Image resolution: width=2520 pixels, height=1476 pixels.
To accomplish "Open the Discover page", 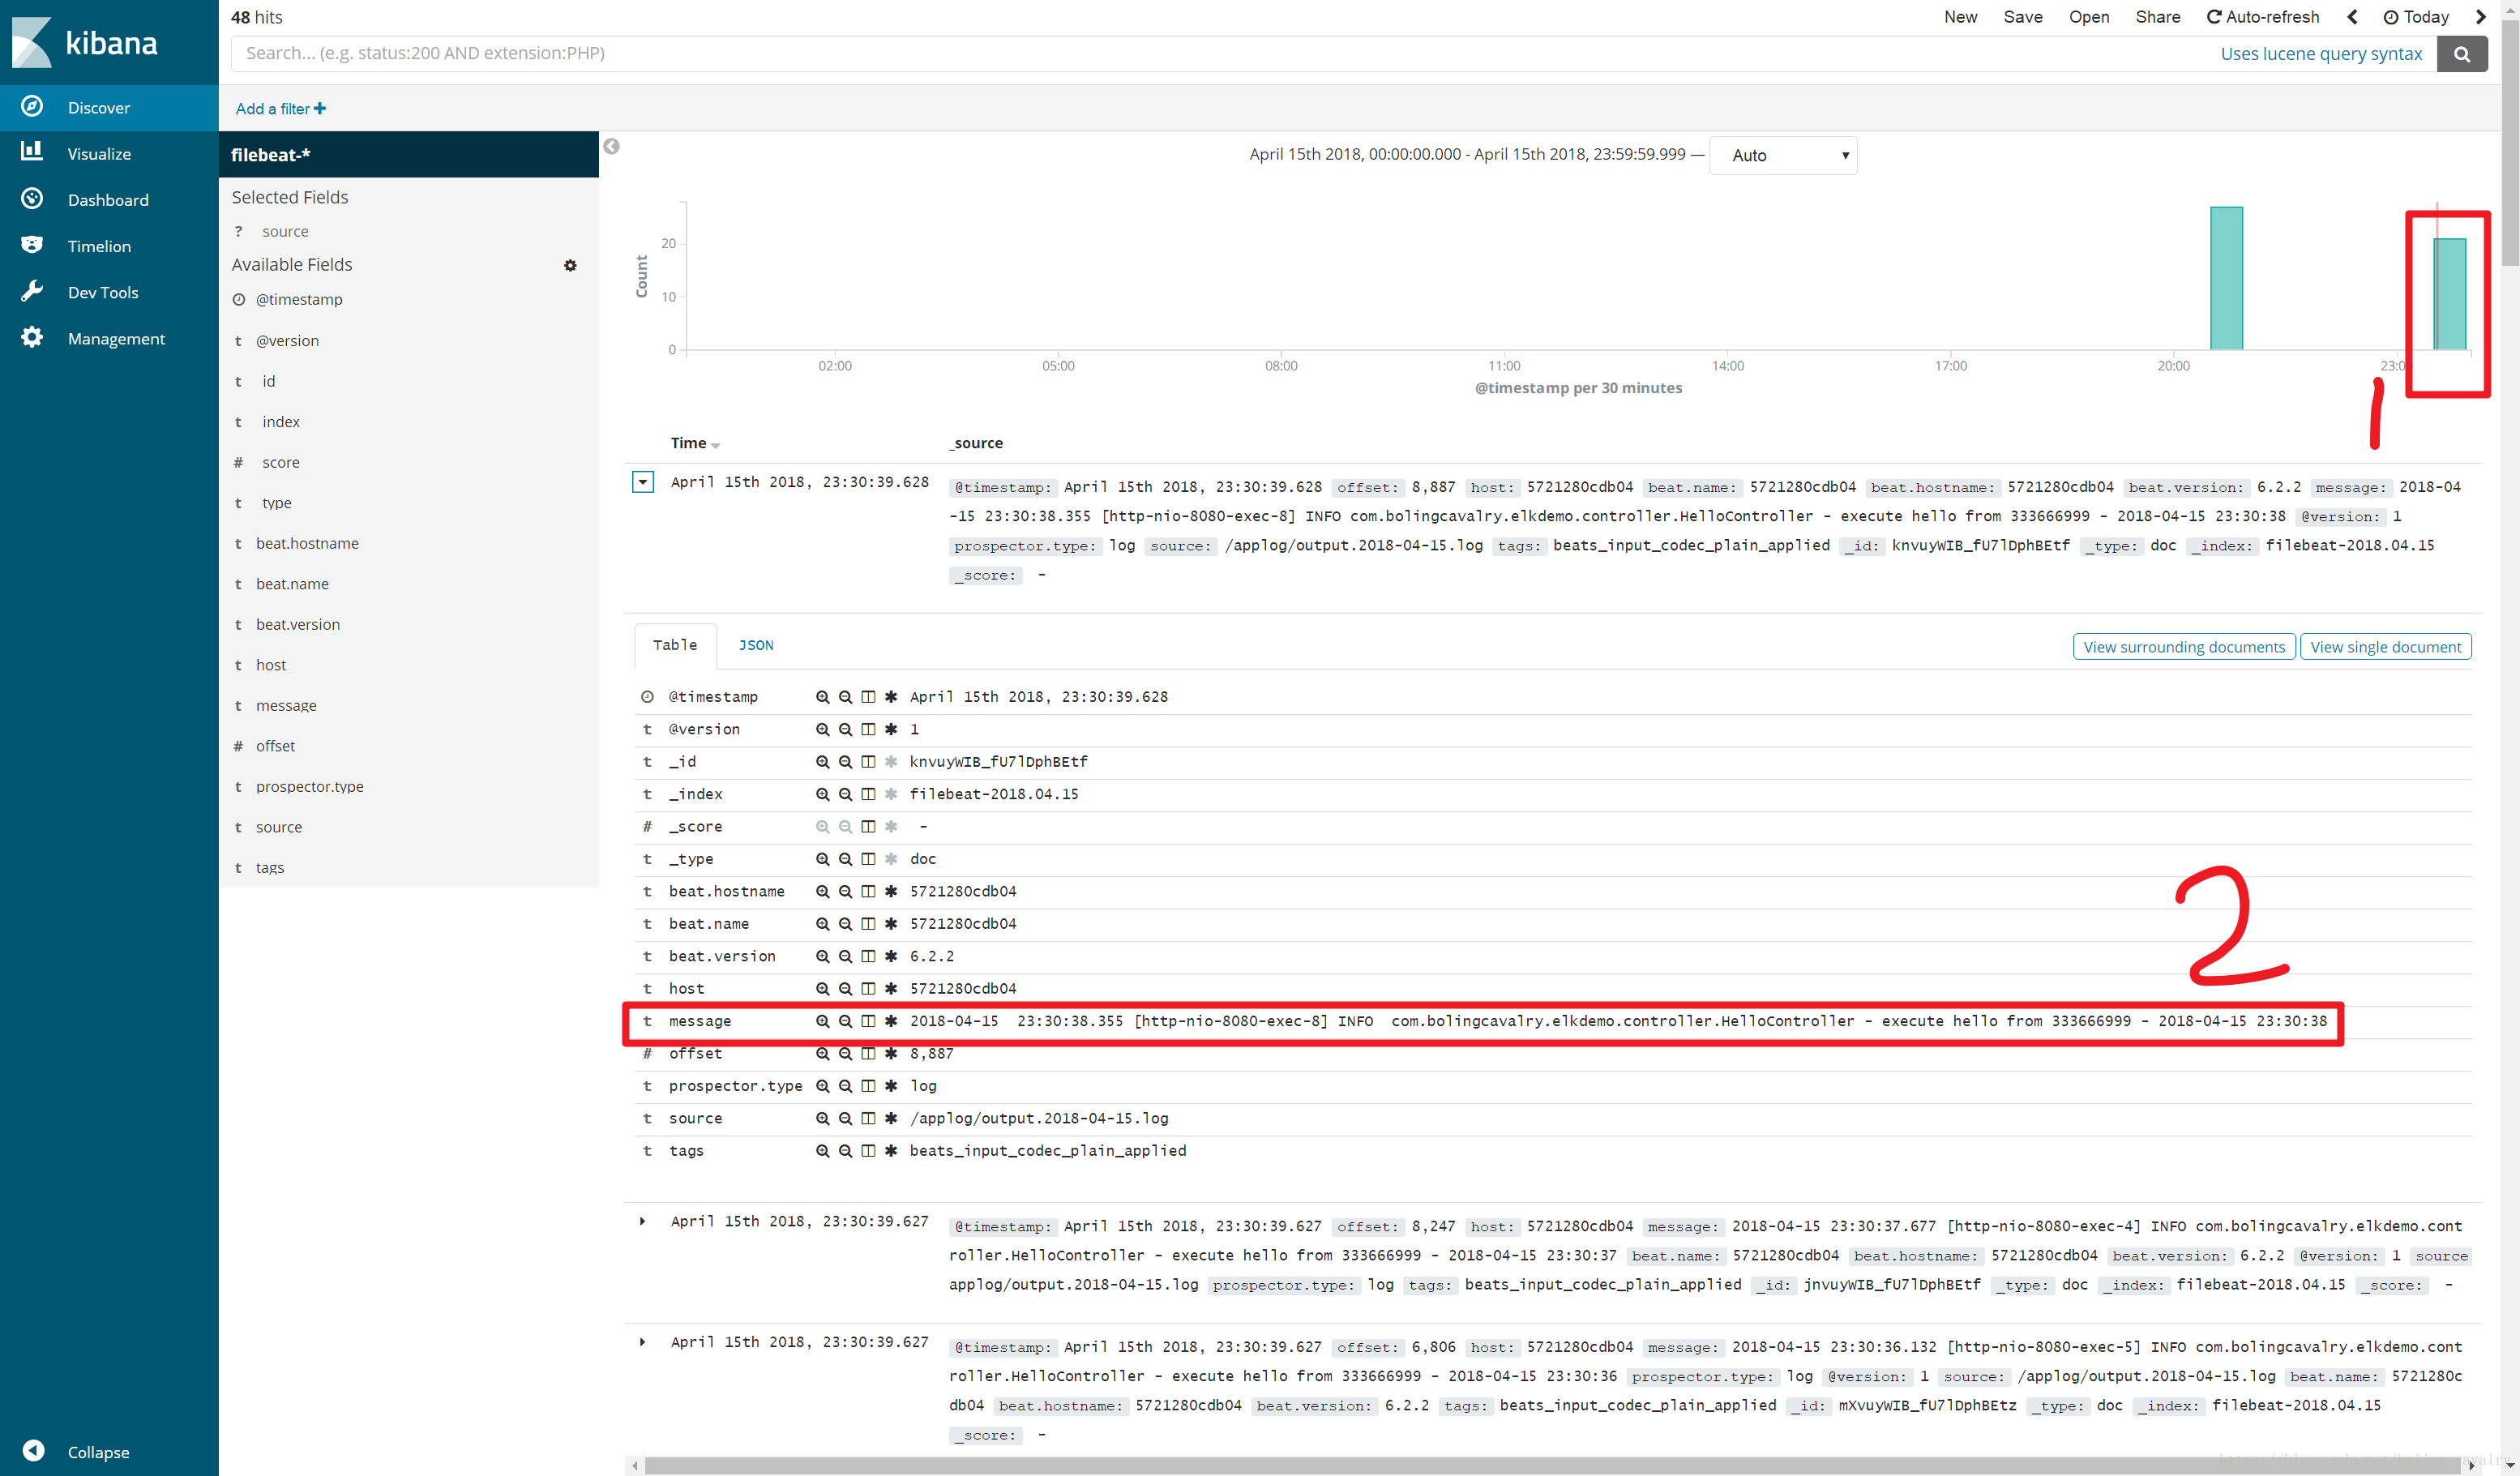I will pos(109,107).
